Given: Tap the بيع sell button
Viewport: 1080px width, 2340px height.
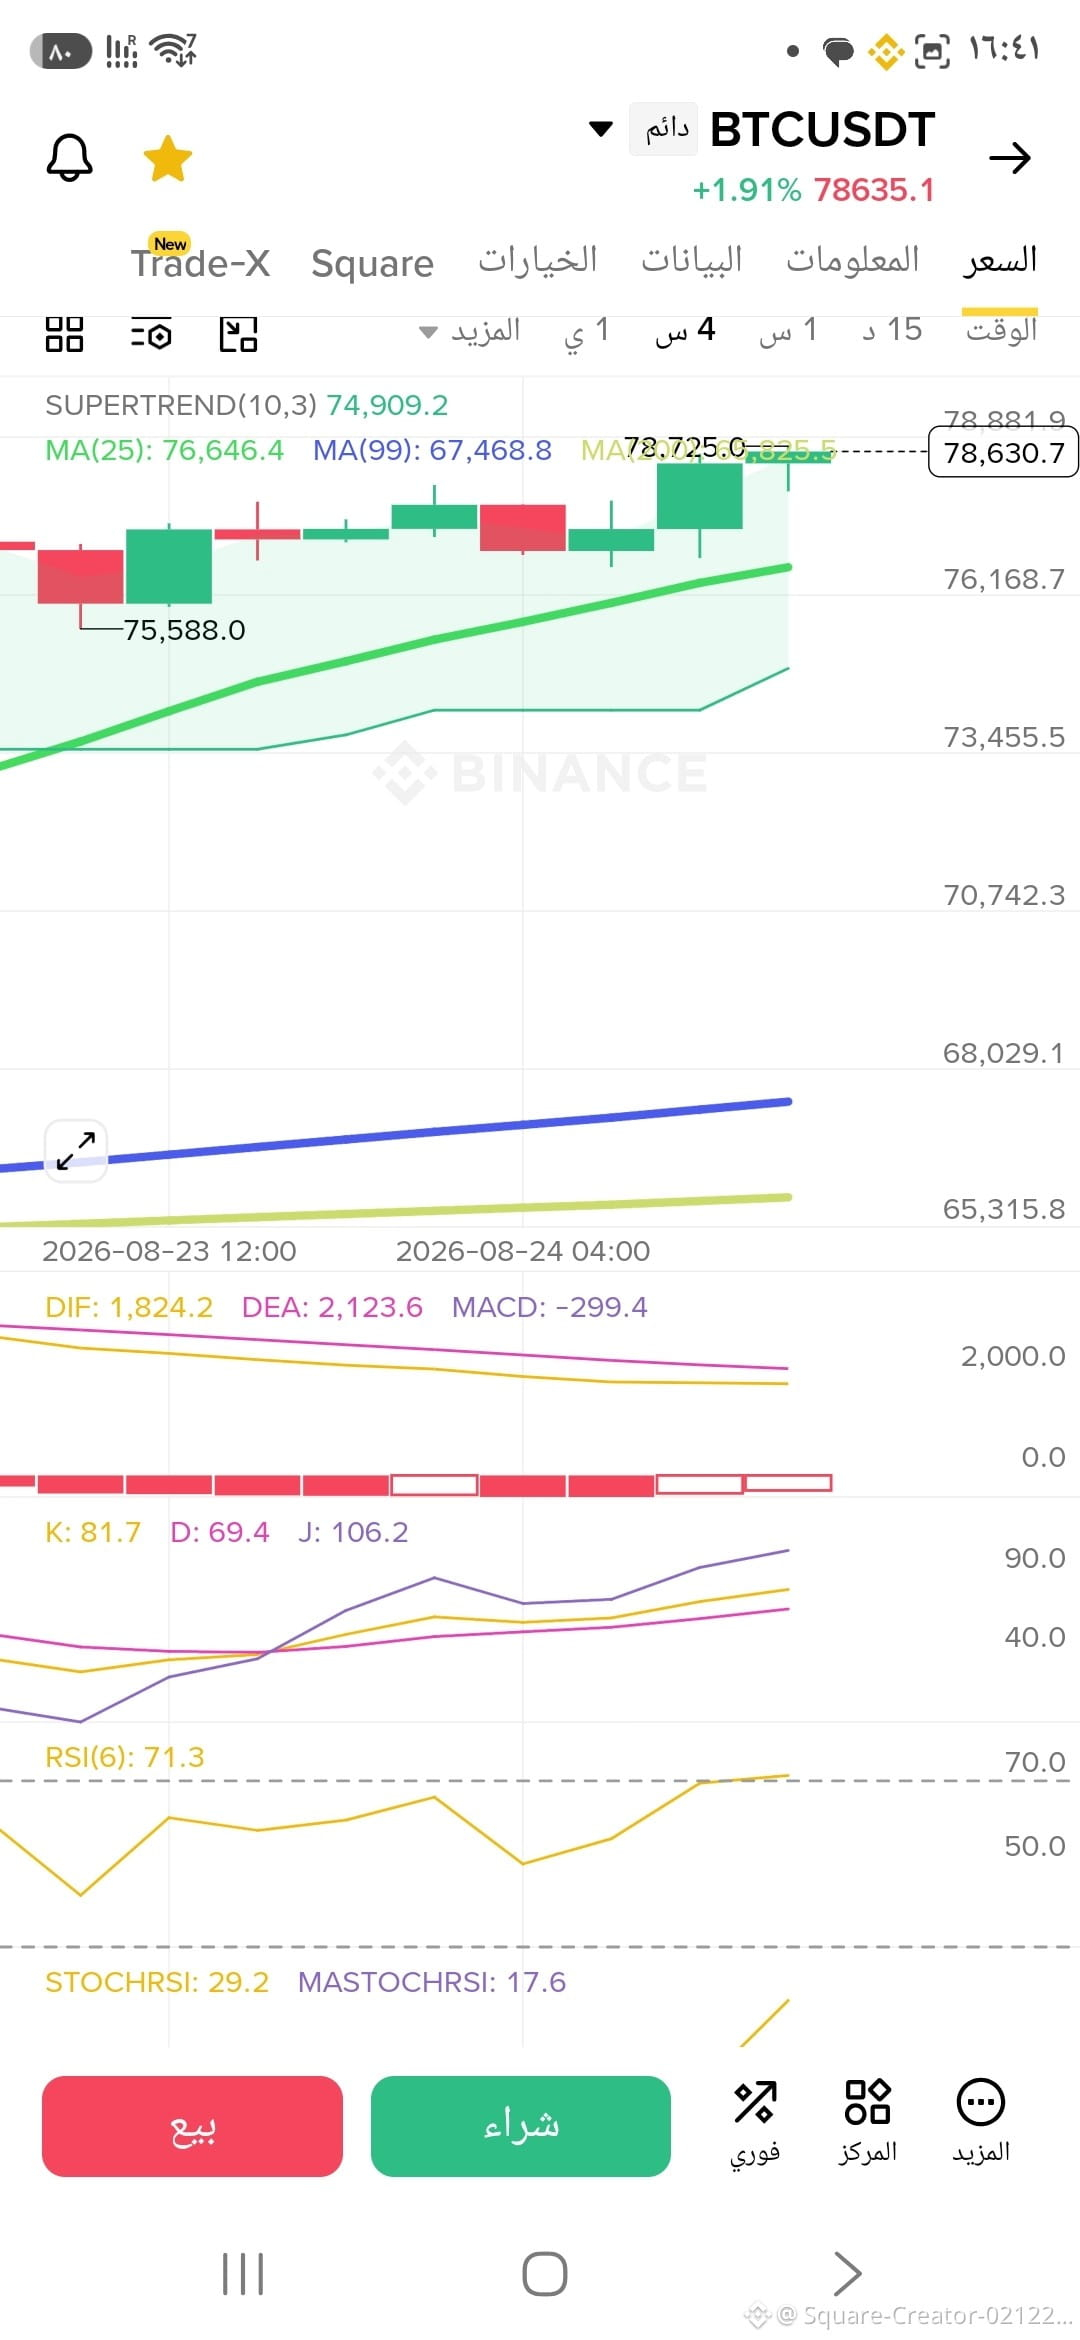Looking at the screenshot, I should tap(192, 2126).
